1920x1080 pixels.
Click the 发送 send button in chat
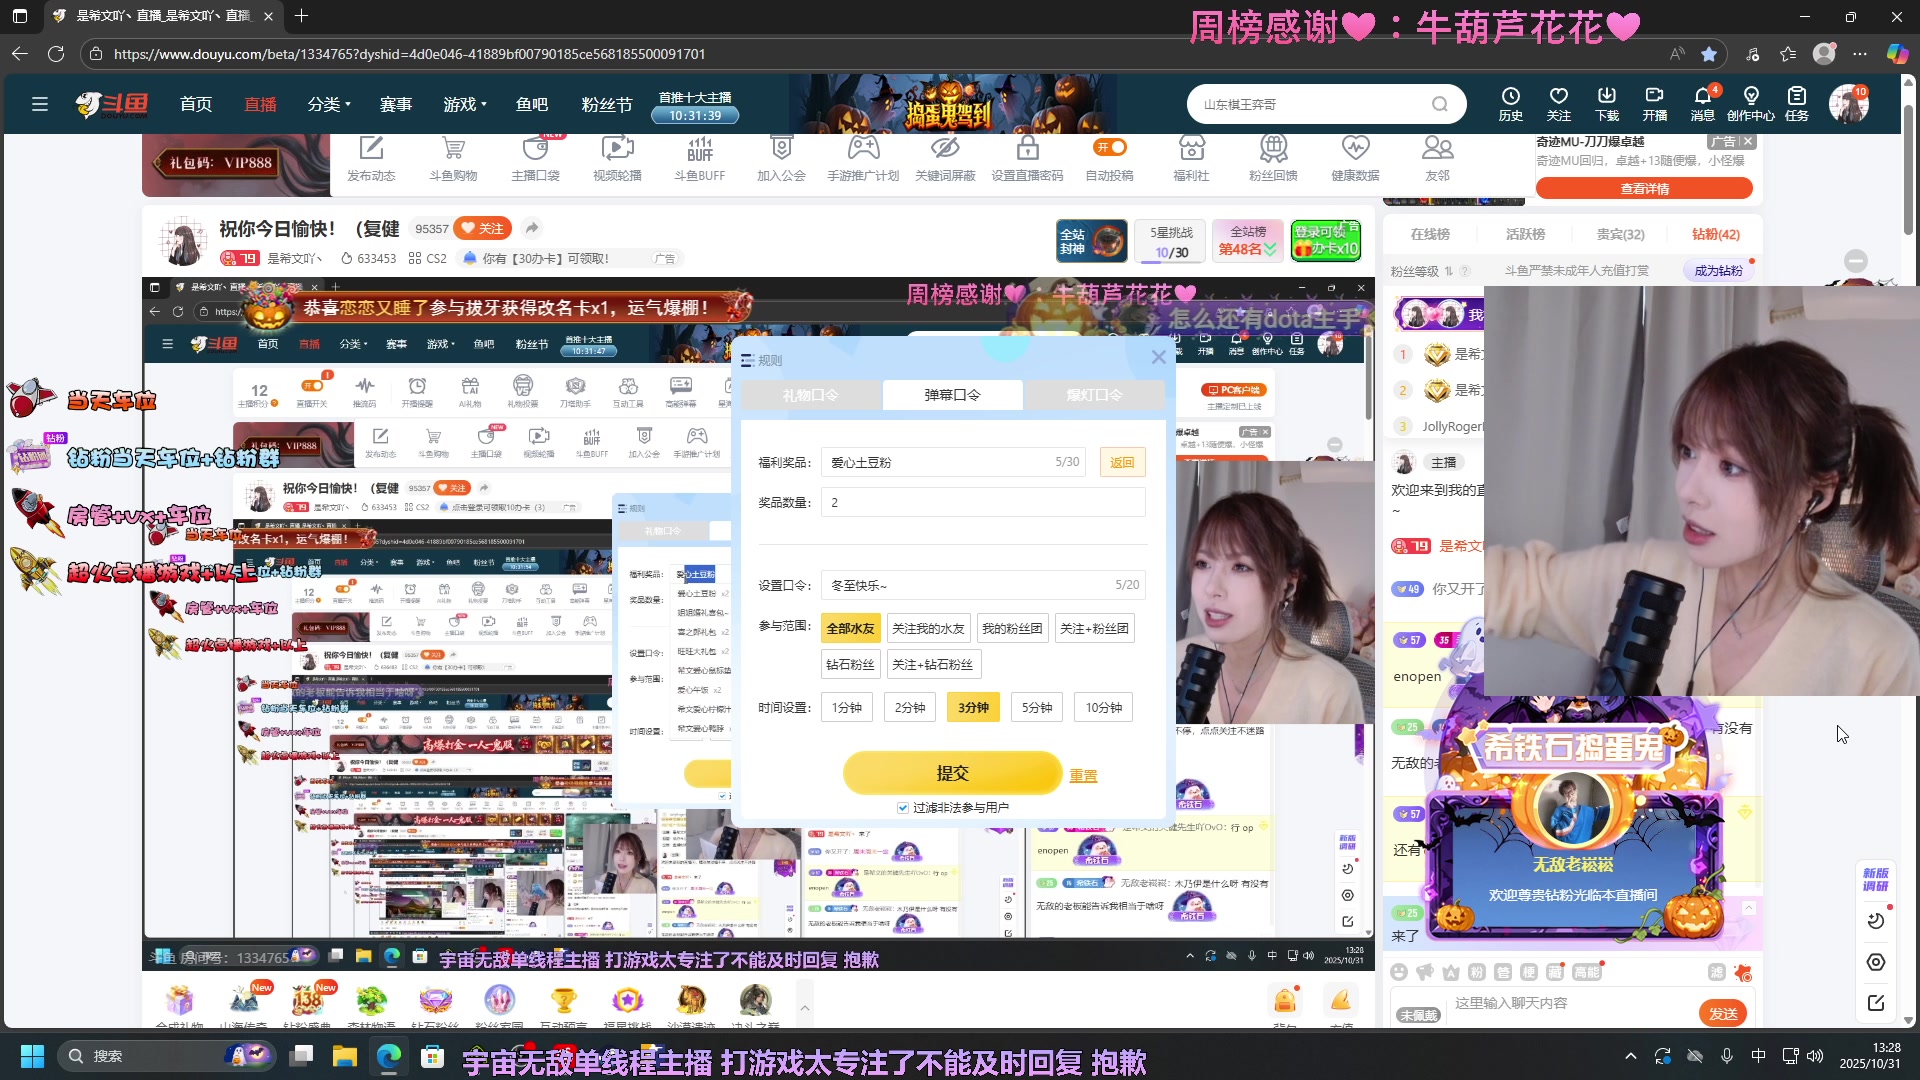coord(1722,1012)
